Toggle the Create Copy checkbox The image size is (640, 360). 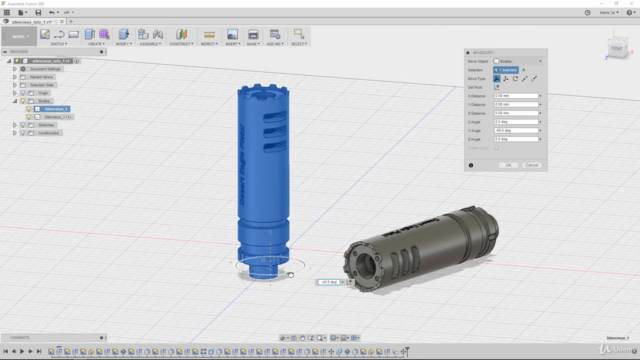[x=496, y=148]
